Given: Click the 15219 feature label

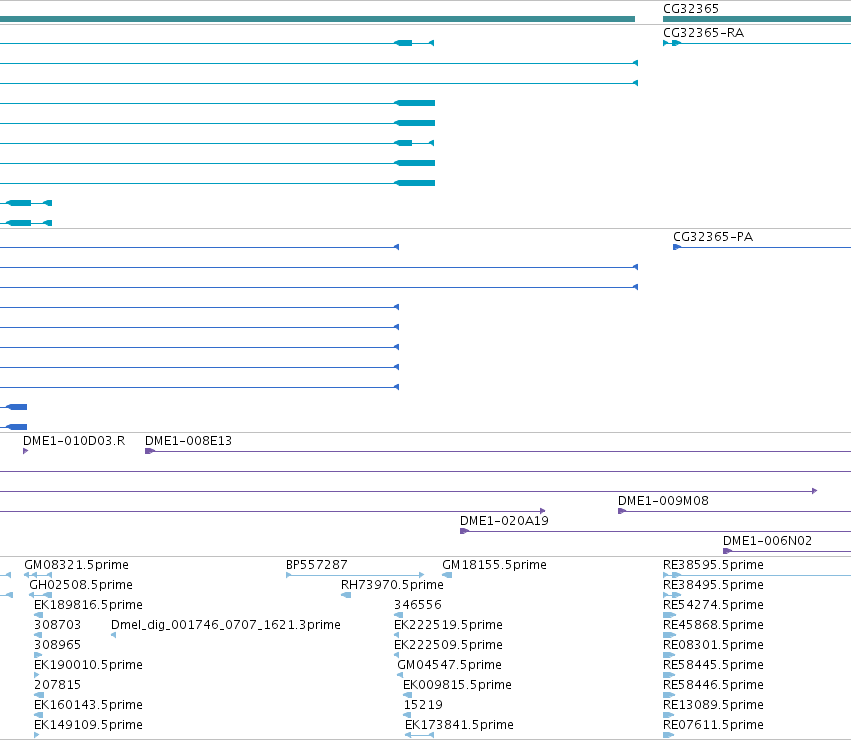Looking at the screenshot, I should click(x=423, y=705).
